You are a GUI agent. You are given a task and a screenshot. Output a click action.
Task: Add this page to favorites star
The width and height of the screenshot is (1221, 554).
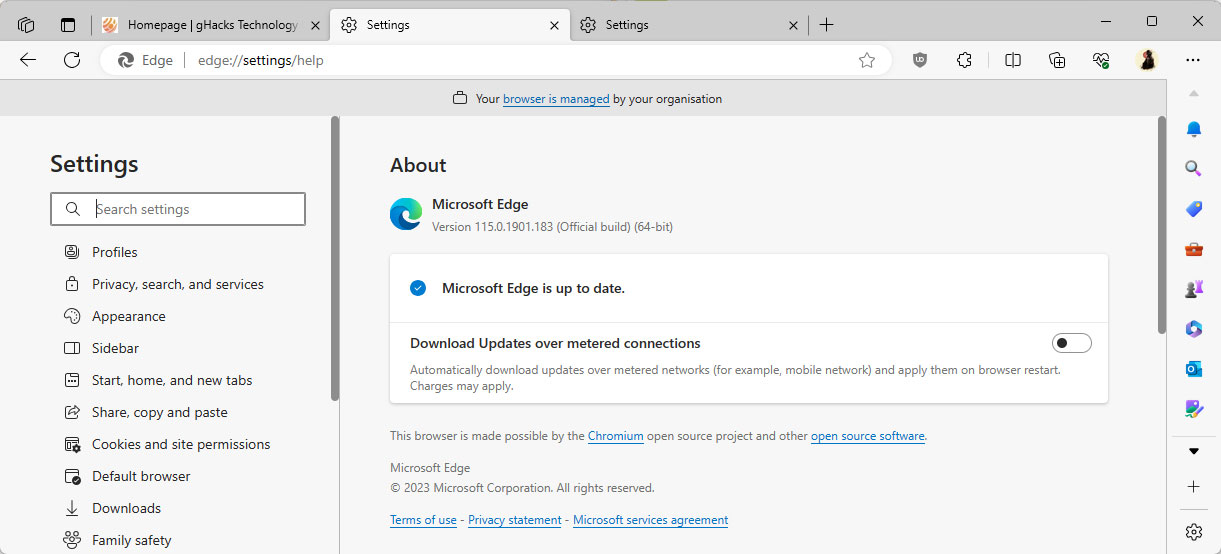pos(867,60)
